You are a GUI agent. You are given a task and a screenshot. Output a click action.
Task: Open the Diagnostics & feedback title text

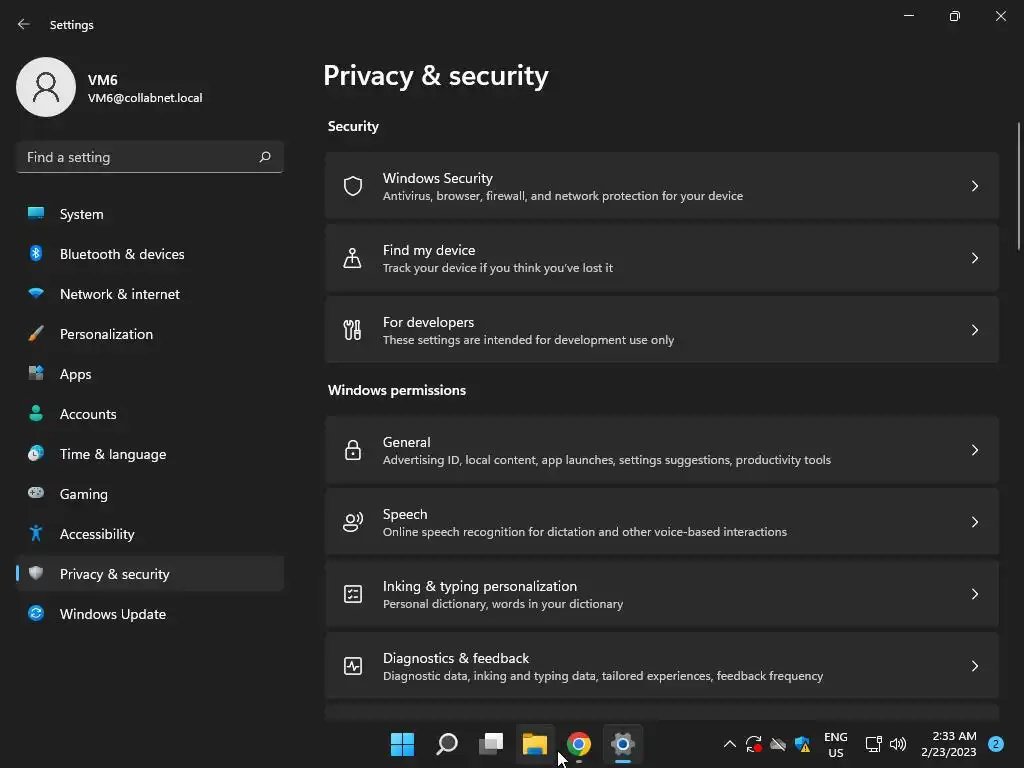pos(456,658)
